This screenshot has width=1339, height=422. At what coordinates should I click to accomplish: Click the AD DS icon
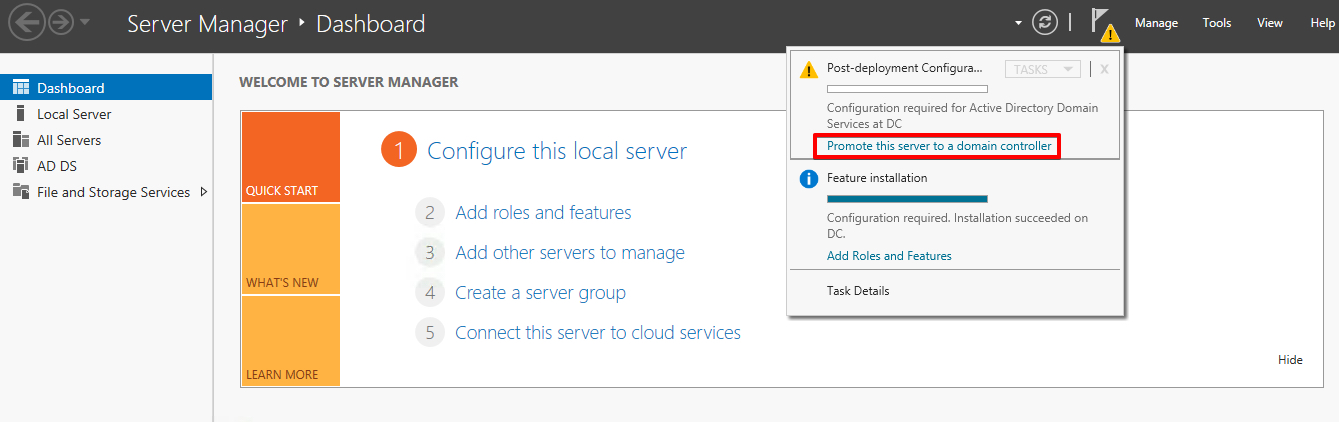click(20, 166)
